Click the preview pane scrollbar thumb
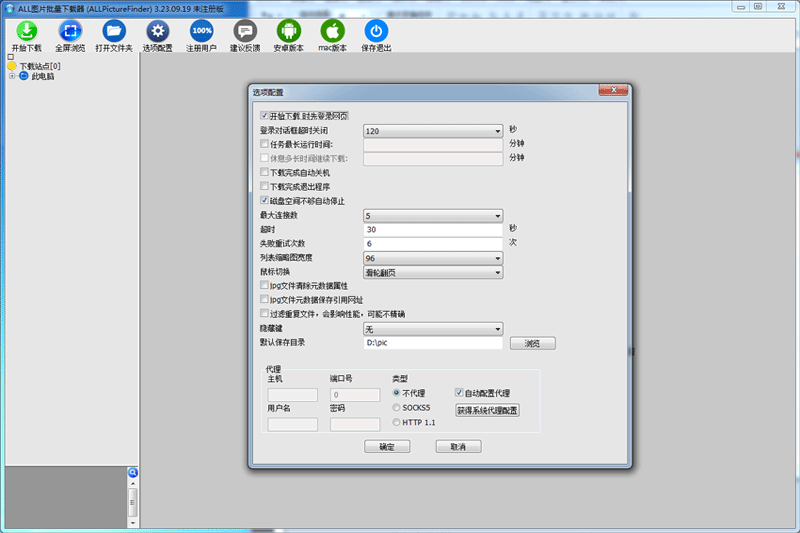 click(x=133, y=502)
